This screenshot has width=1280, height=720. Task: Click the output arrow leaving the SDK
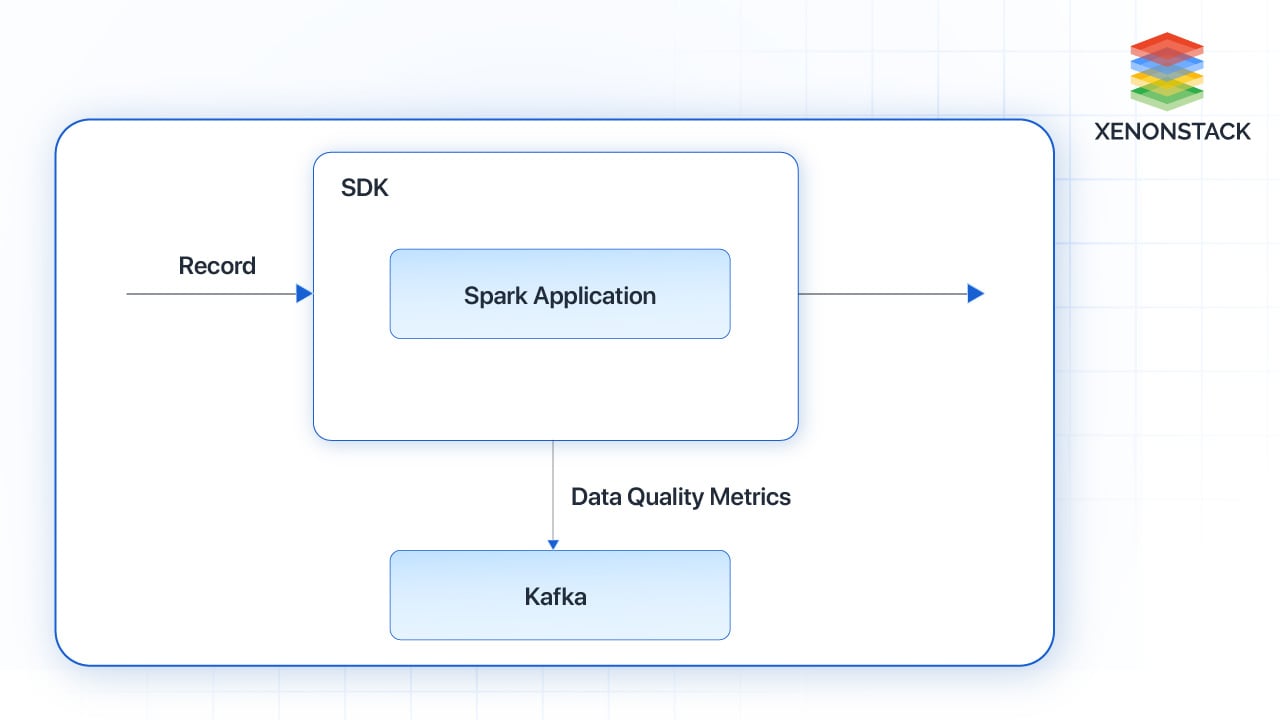(x=890, y=293)
